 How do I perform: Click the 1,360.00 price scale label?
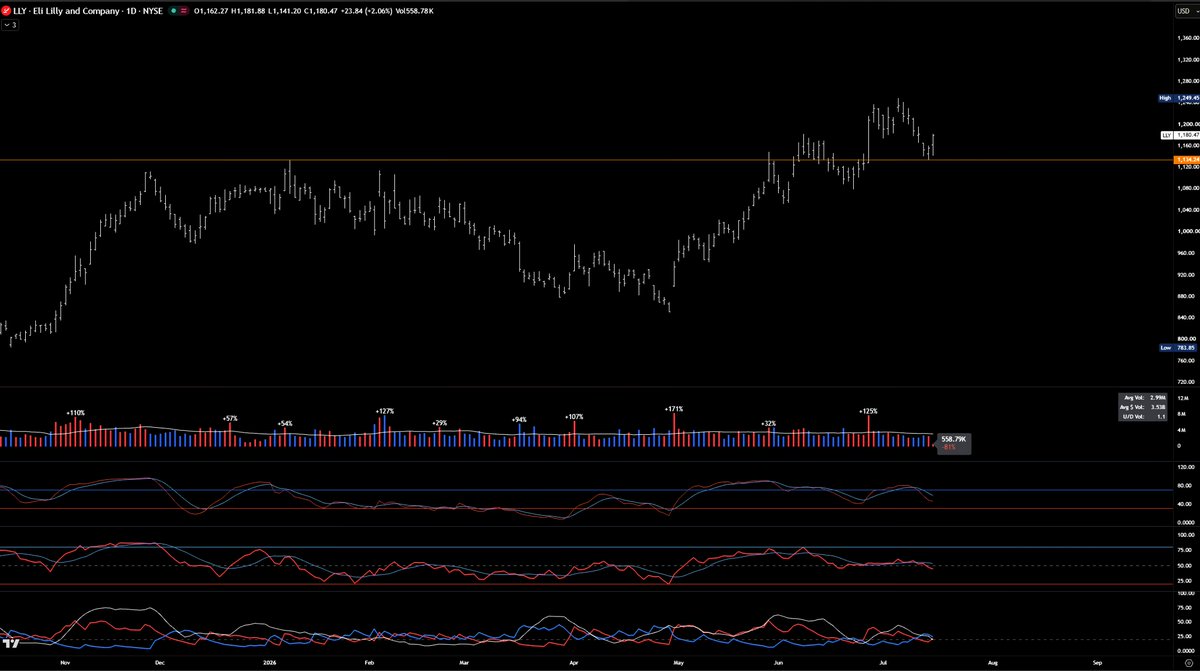pyautogui.click(x=1187, y=38)
